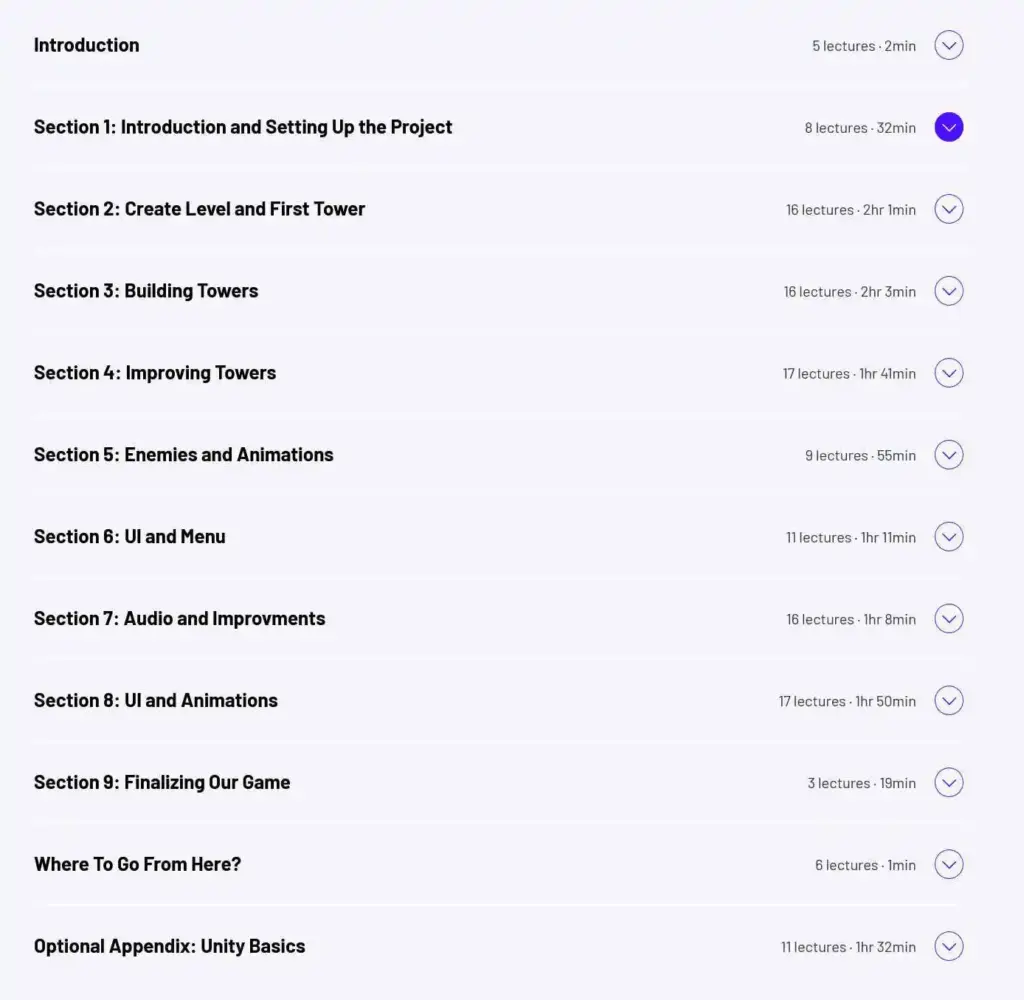Expand Section 4 Improving Towers arrow icon
Image resolution: width=1024 pixels, height=1000 pixels.
[x=948, y=373]
